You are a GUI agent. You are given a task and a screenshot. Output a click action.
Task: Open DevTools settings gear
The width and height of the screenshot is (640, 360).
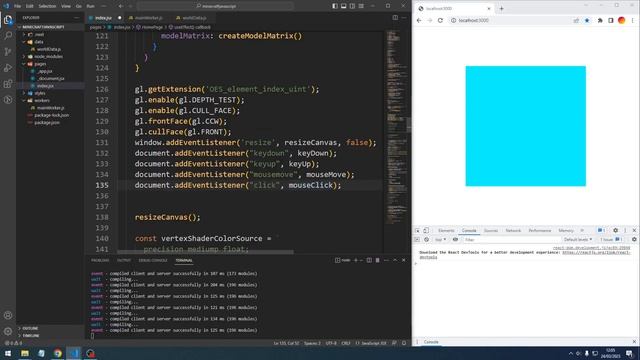coord(616,230)
